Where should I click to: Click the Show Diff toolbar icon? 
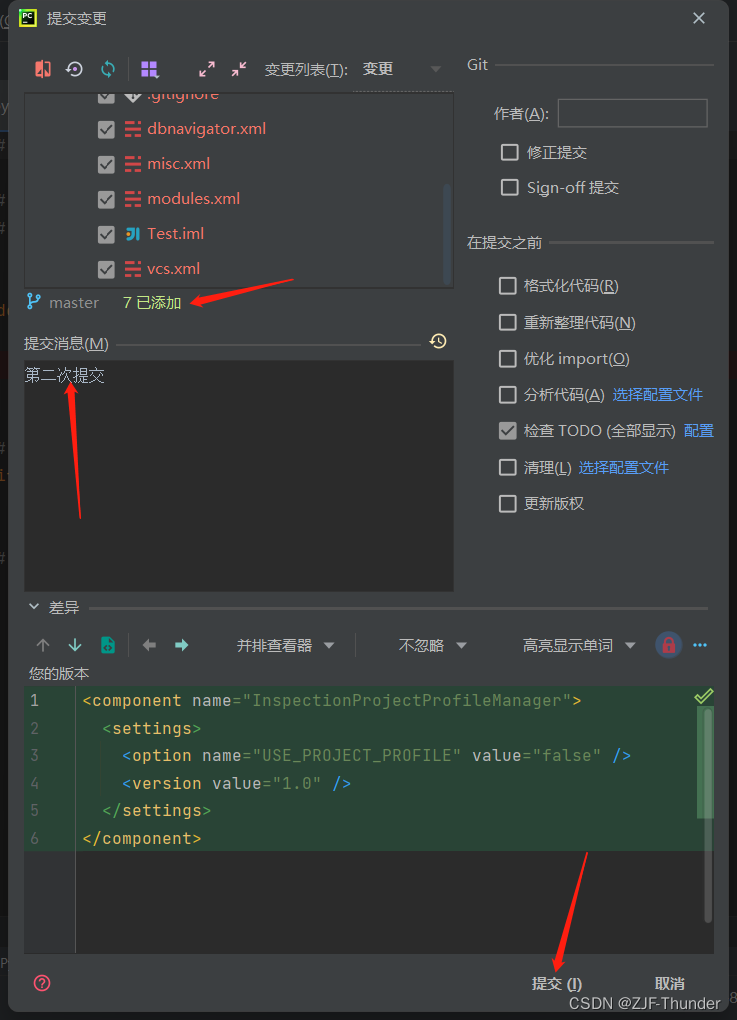43,69
